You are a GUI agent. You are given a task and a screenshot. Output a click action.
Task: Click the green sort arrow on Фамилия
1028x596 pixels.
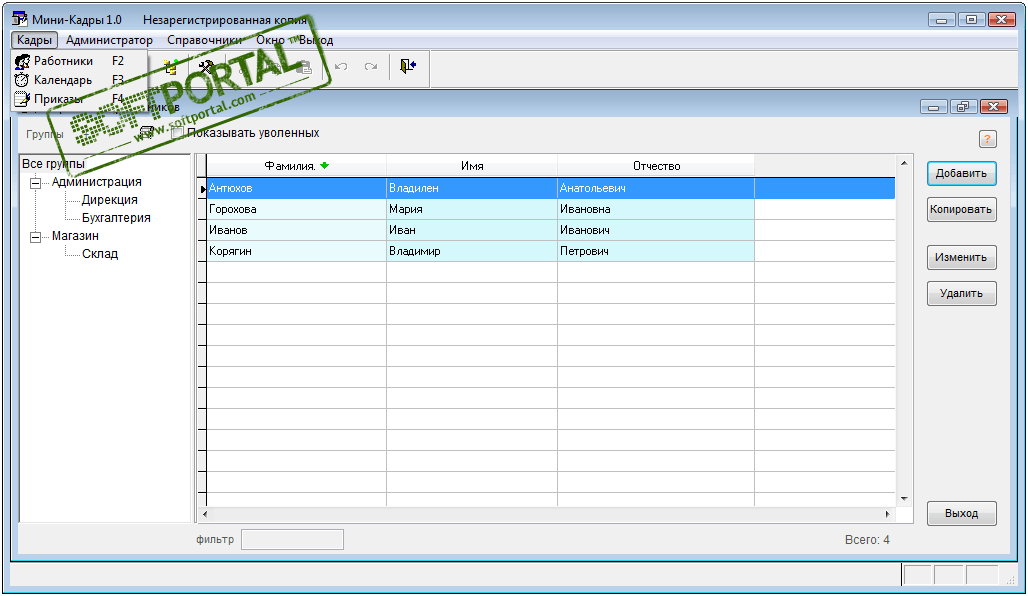(325, 166)
